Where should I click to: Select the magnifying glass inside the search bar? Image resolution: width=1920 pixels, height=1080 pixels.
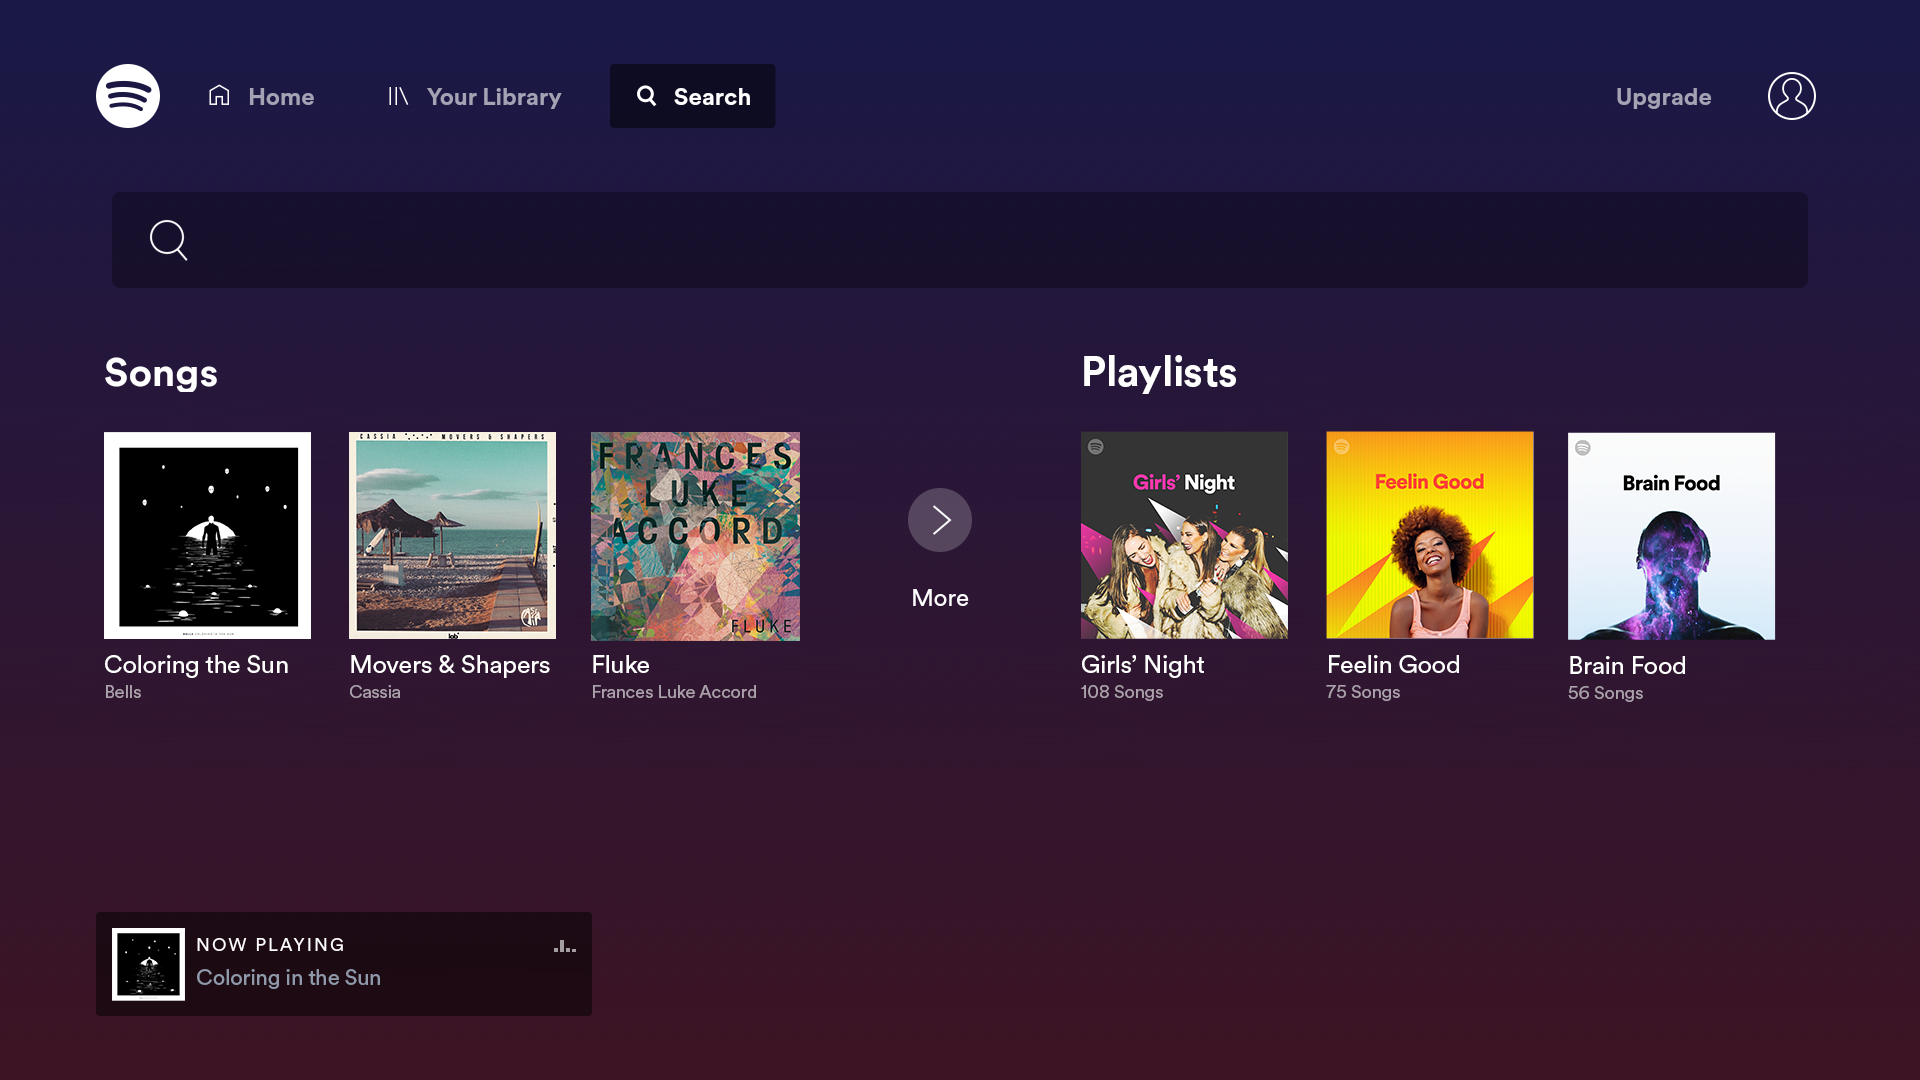tap(168, 240)
